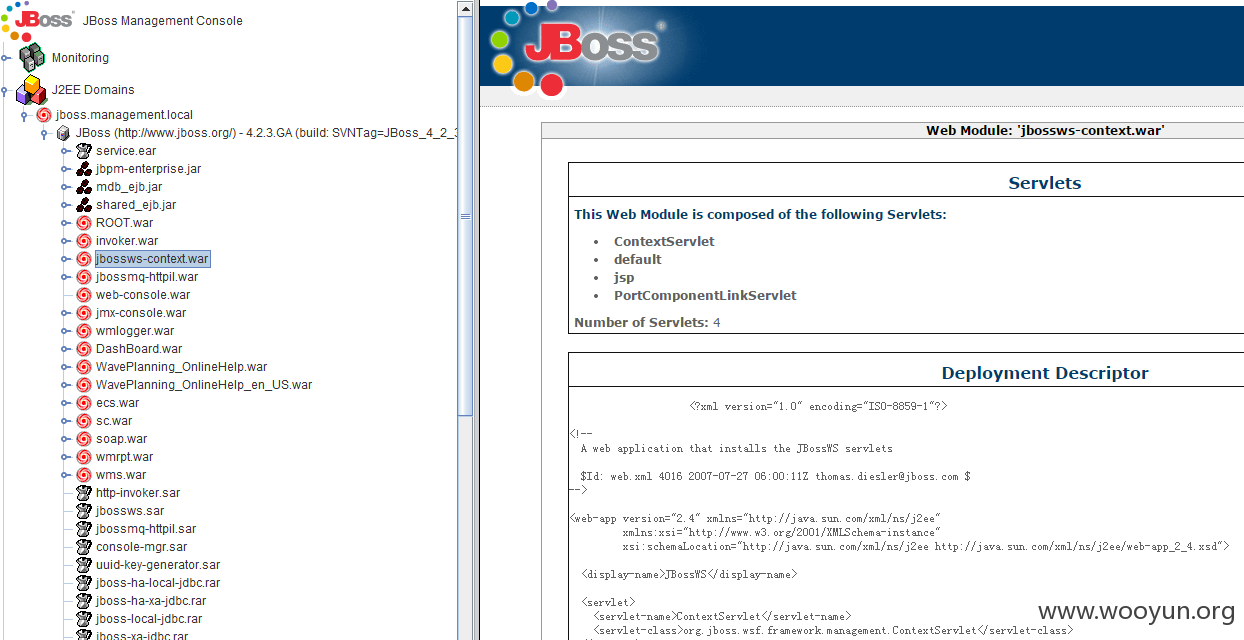This screenshot has height=640, width=1244.
Task: Click the wms.war spiral icon
Action: pyautogui.click(x=84, y=475)
